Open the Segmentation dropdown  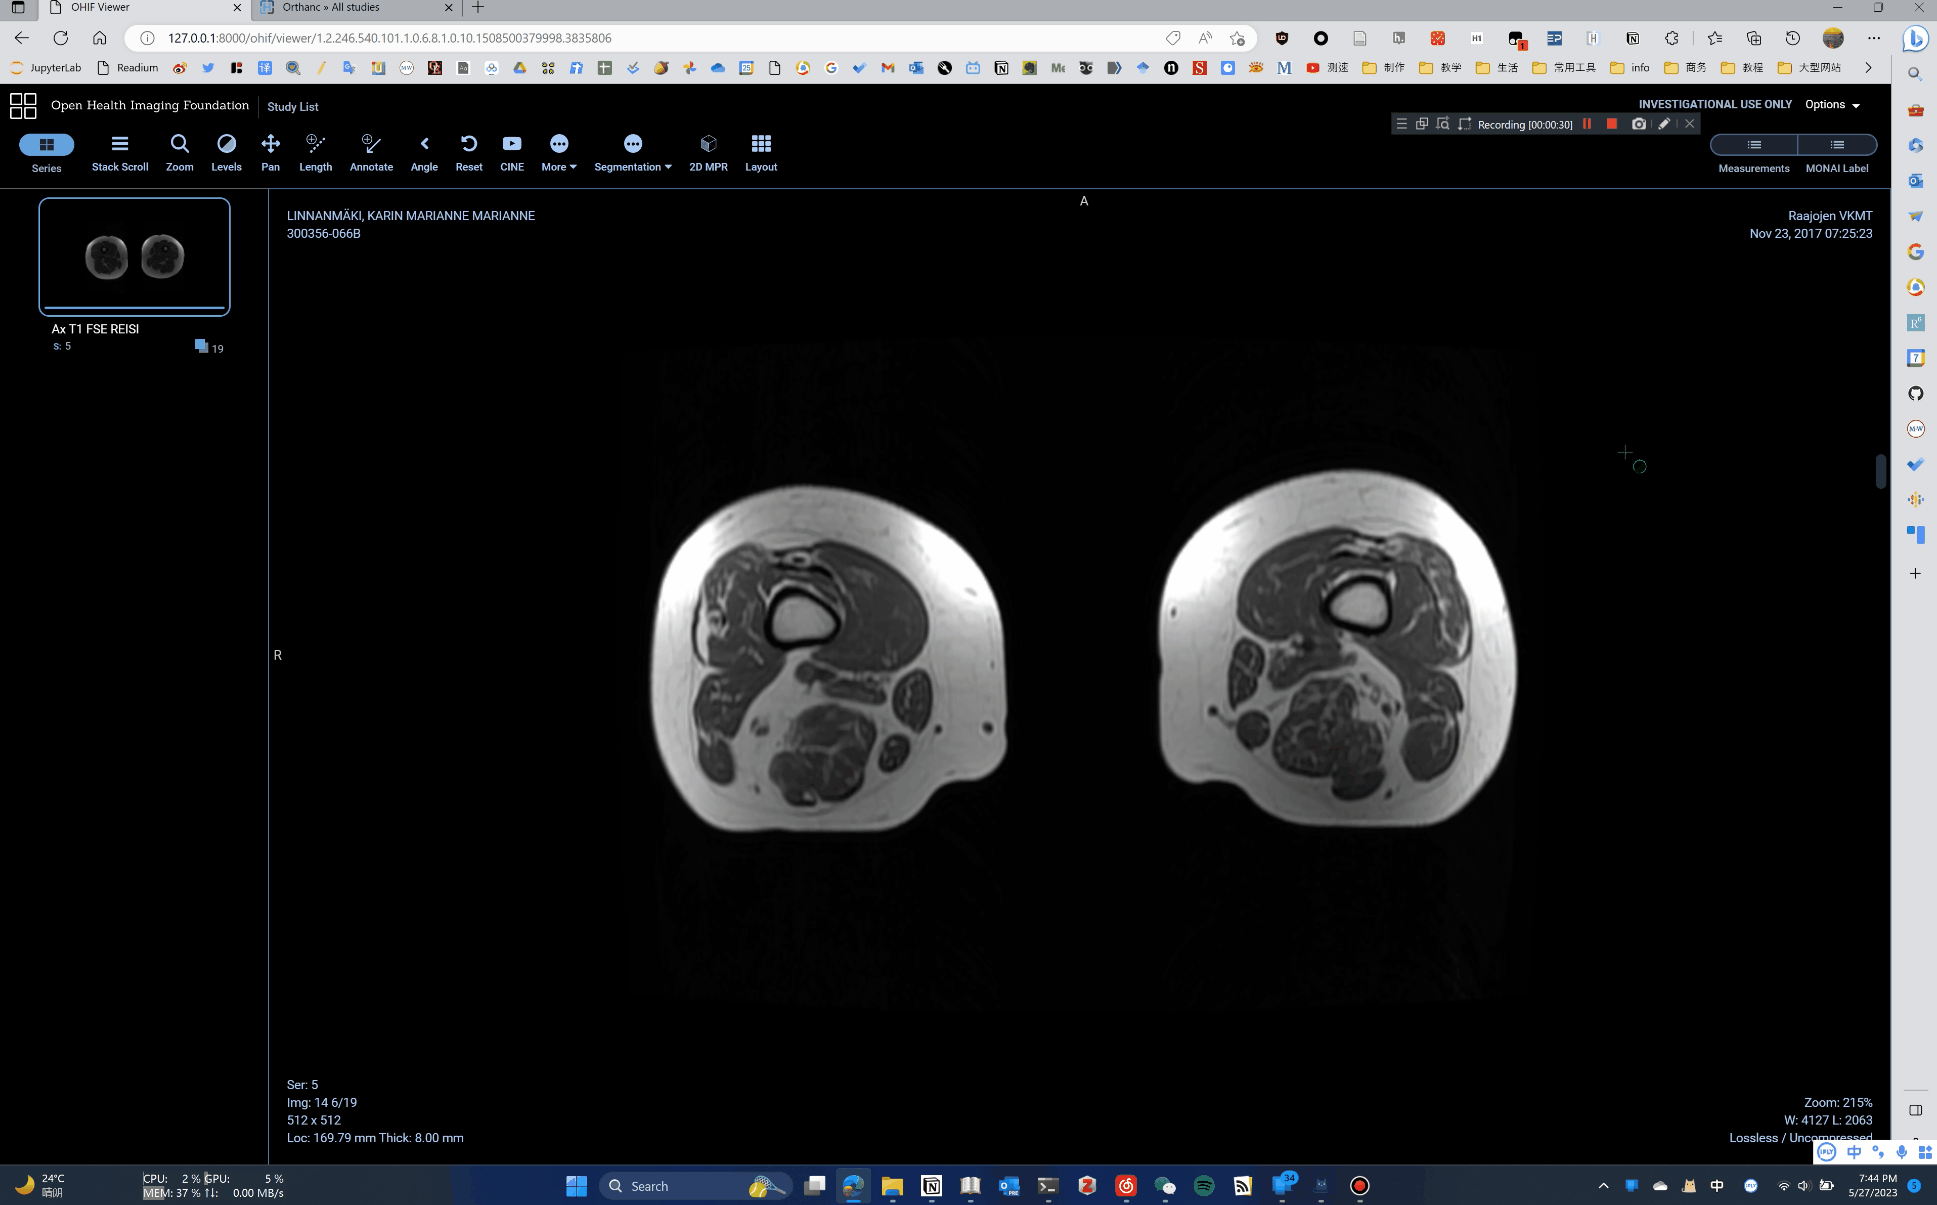pos(631,152)
